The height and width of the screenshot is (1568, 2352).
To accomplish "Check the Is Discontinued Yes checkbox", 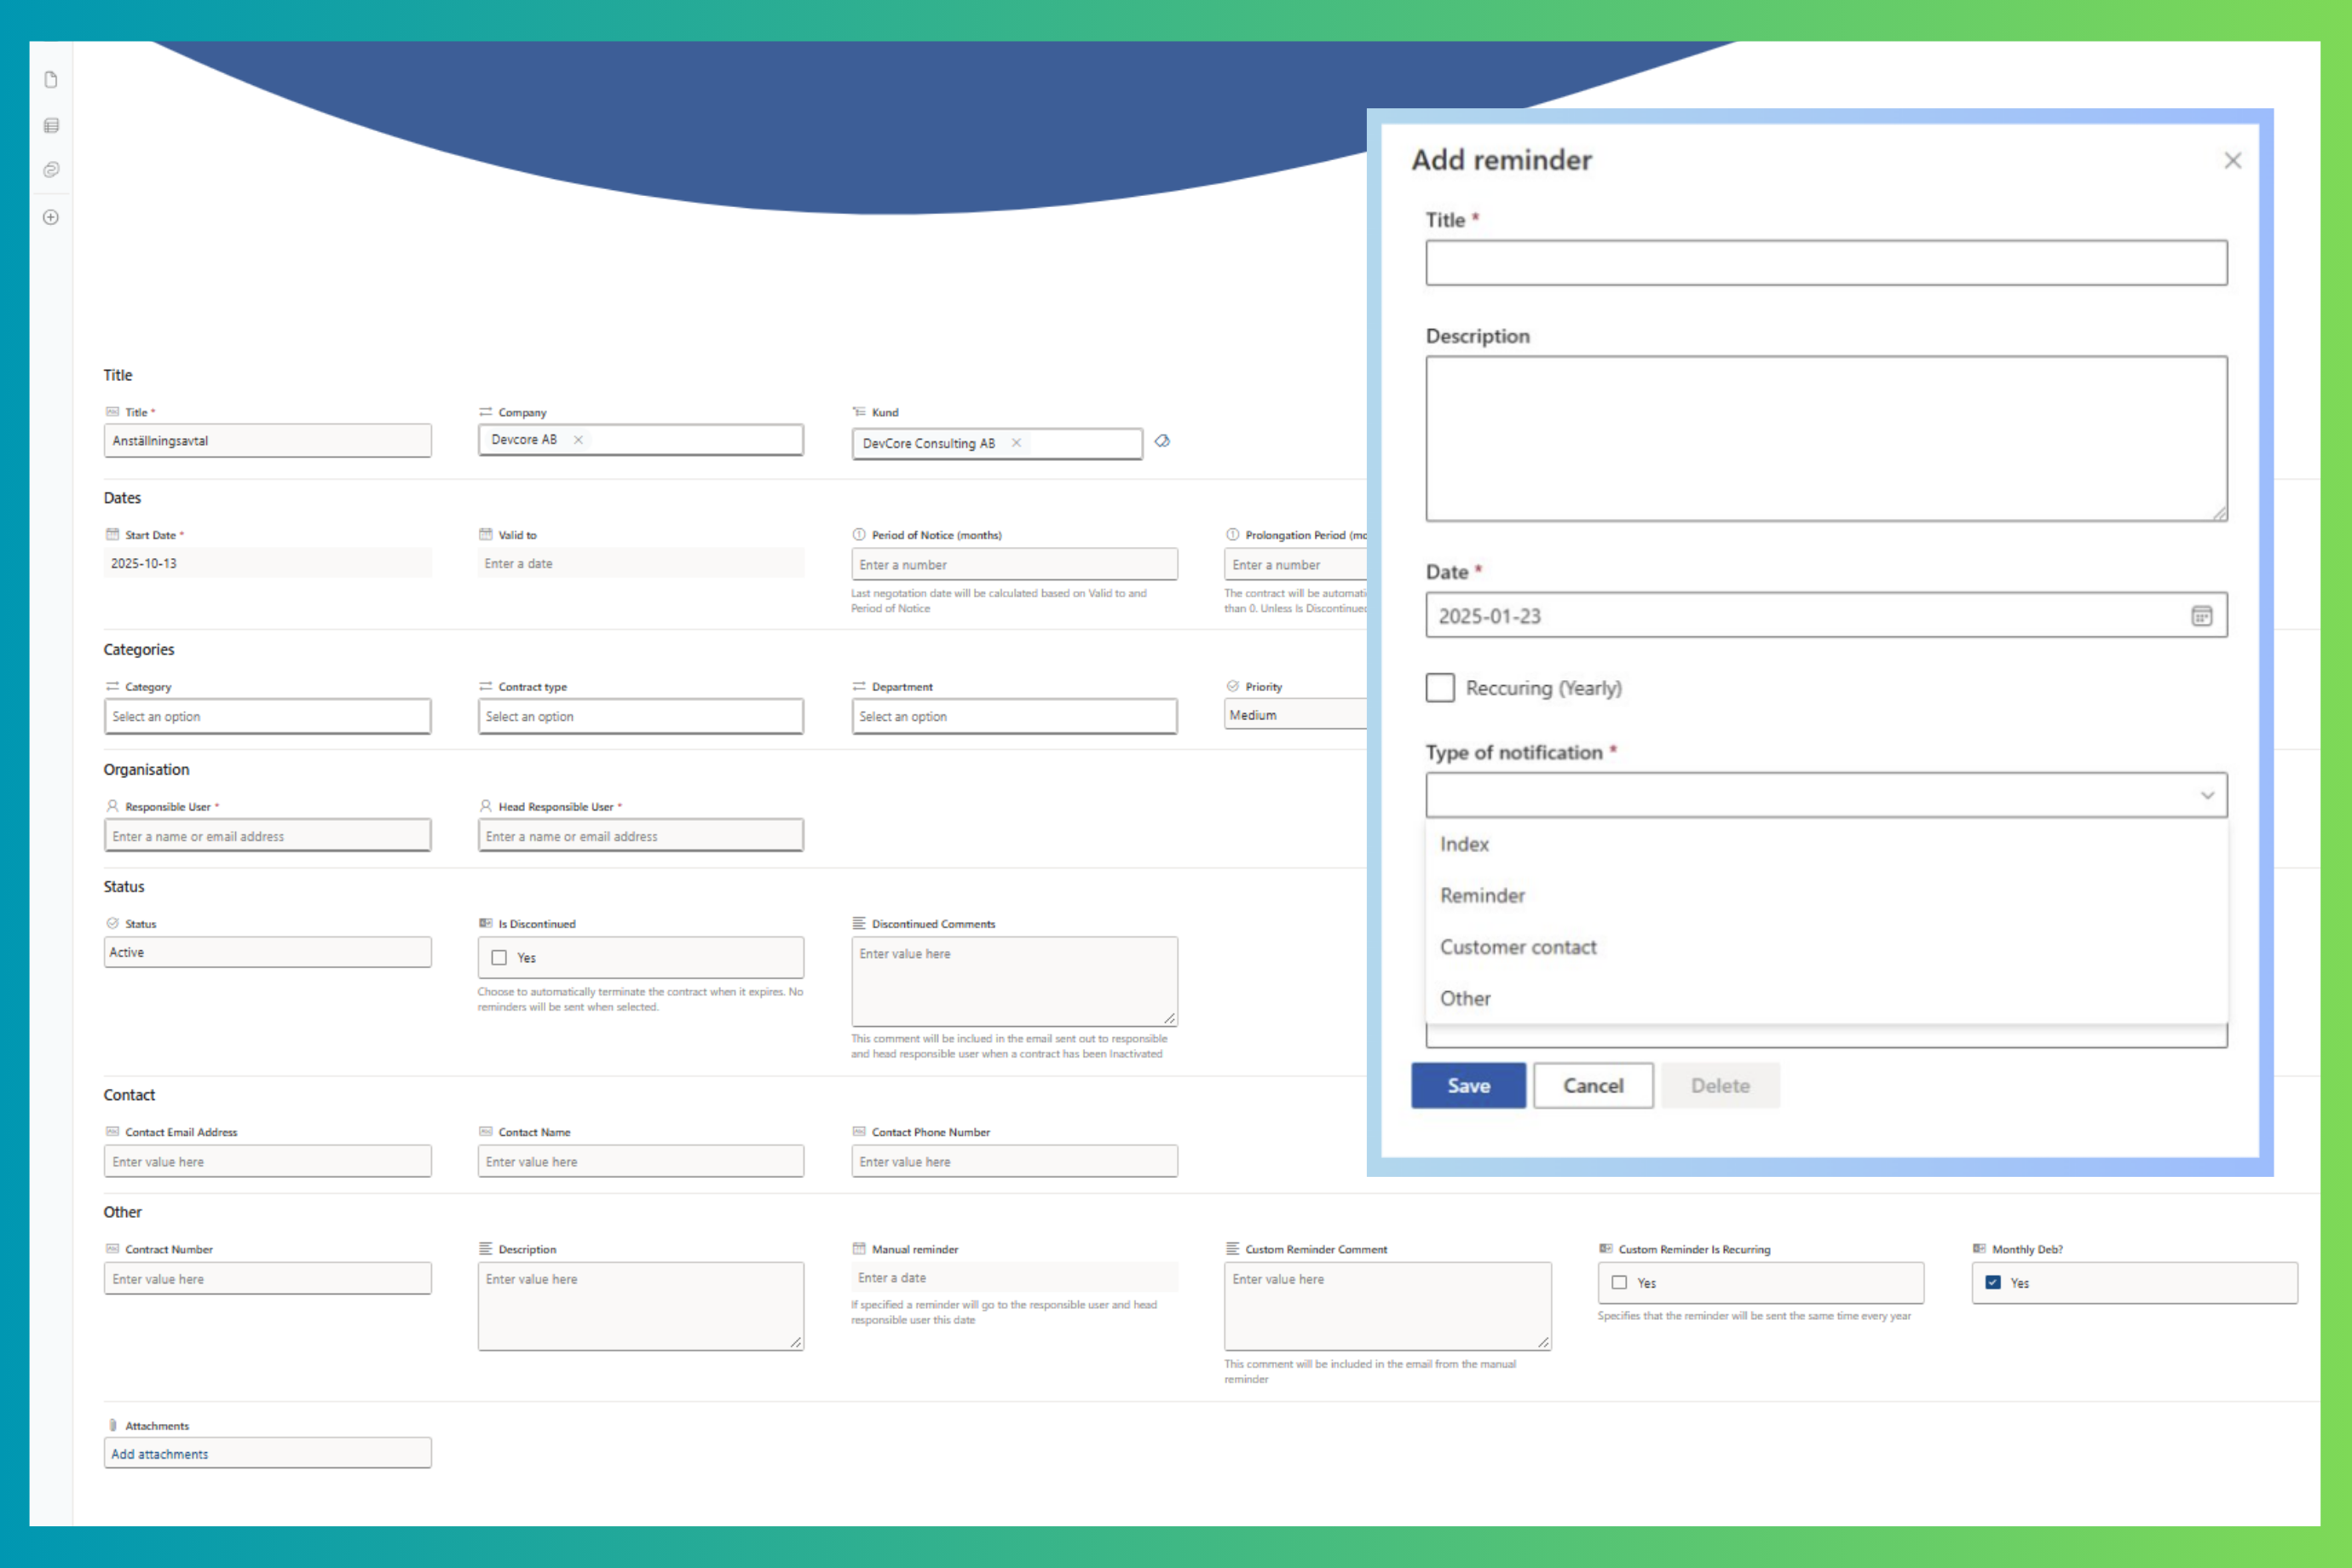I will [x=499, y=958].
